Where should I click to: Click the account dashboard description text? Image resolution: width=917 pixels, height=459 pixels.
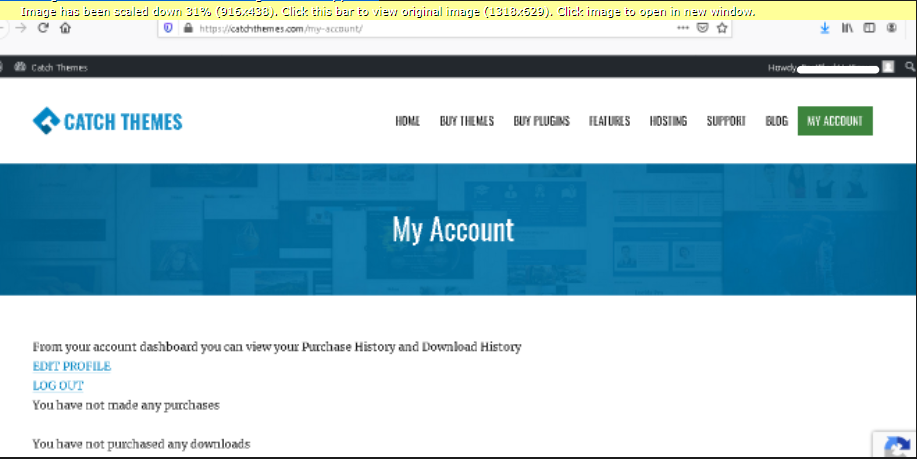277,347
